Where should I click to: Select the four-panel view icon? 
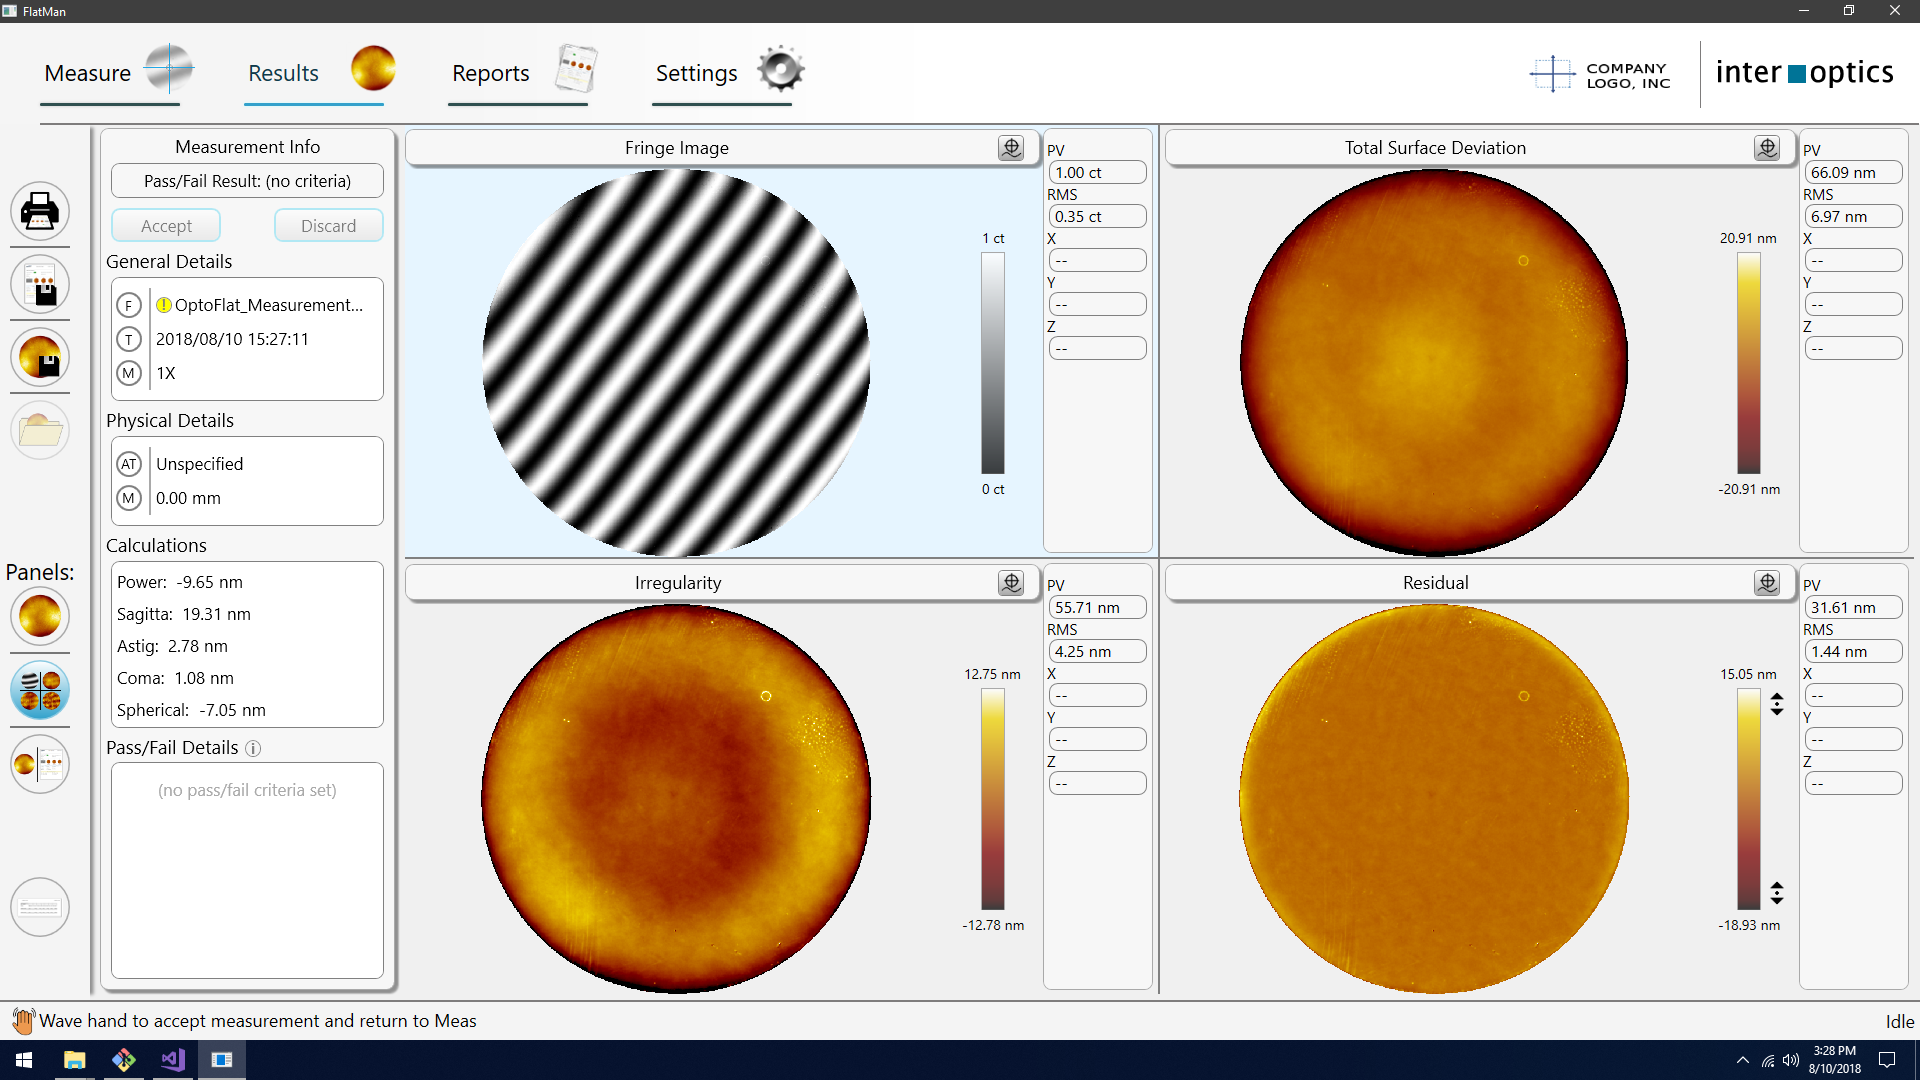click(x=40, y=690)
